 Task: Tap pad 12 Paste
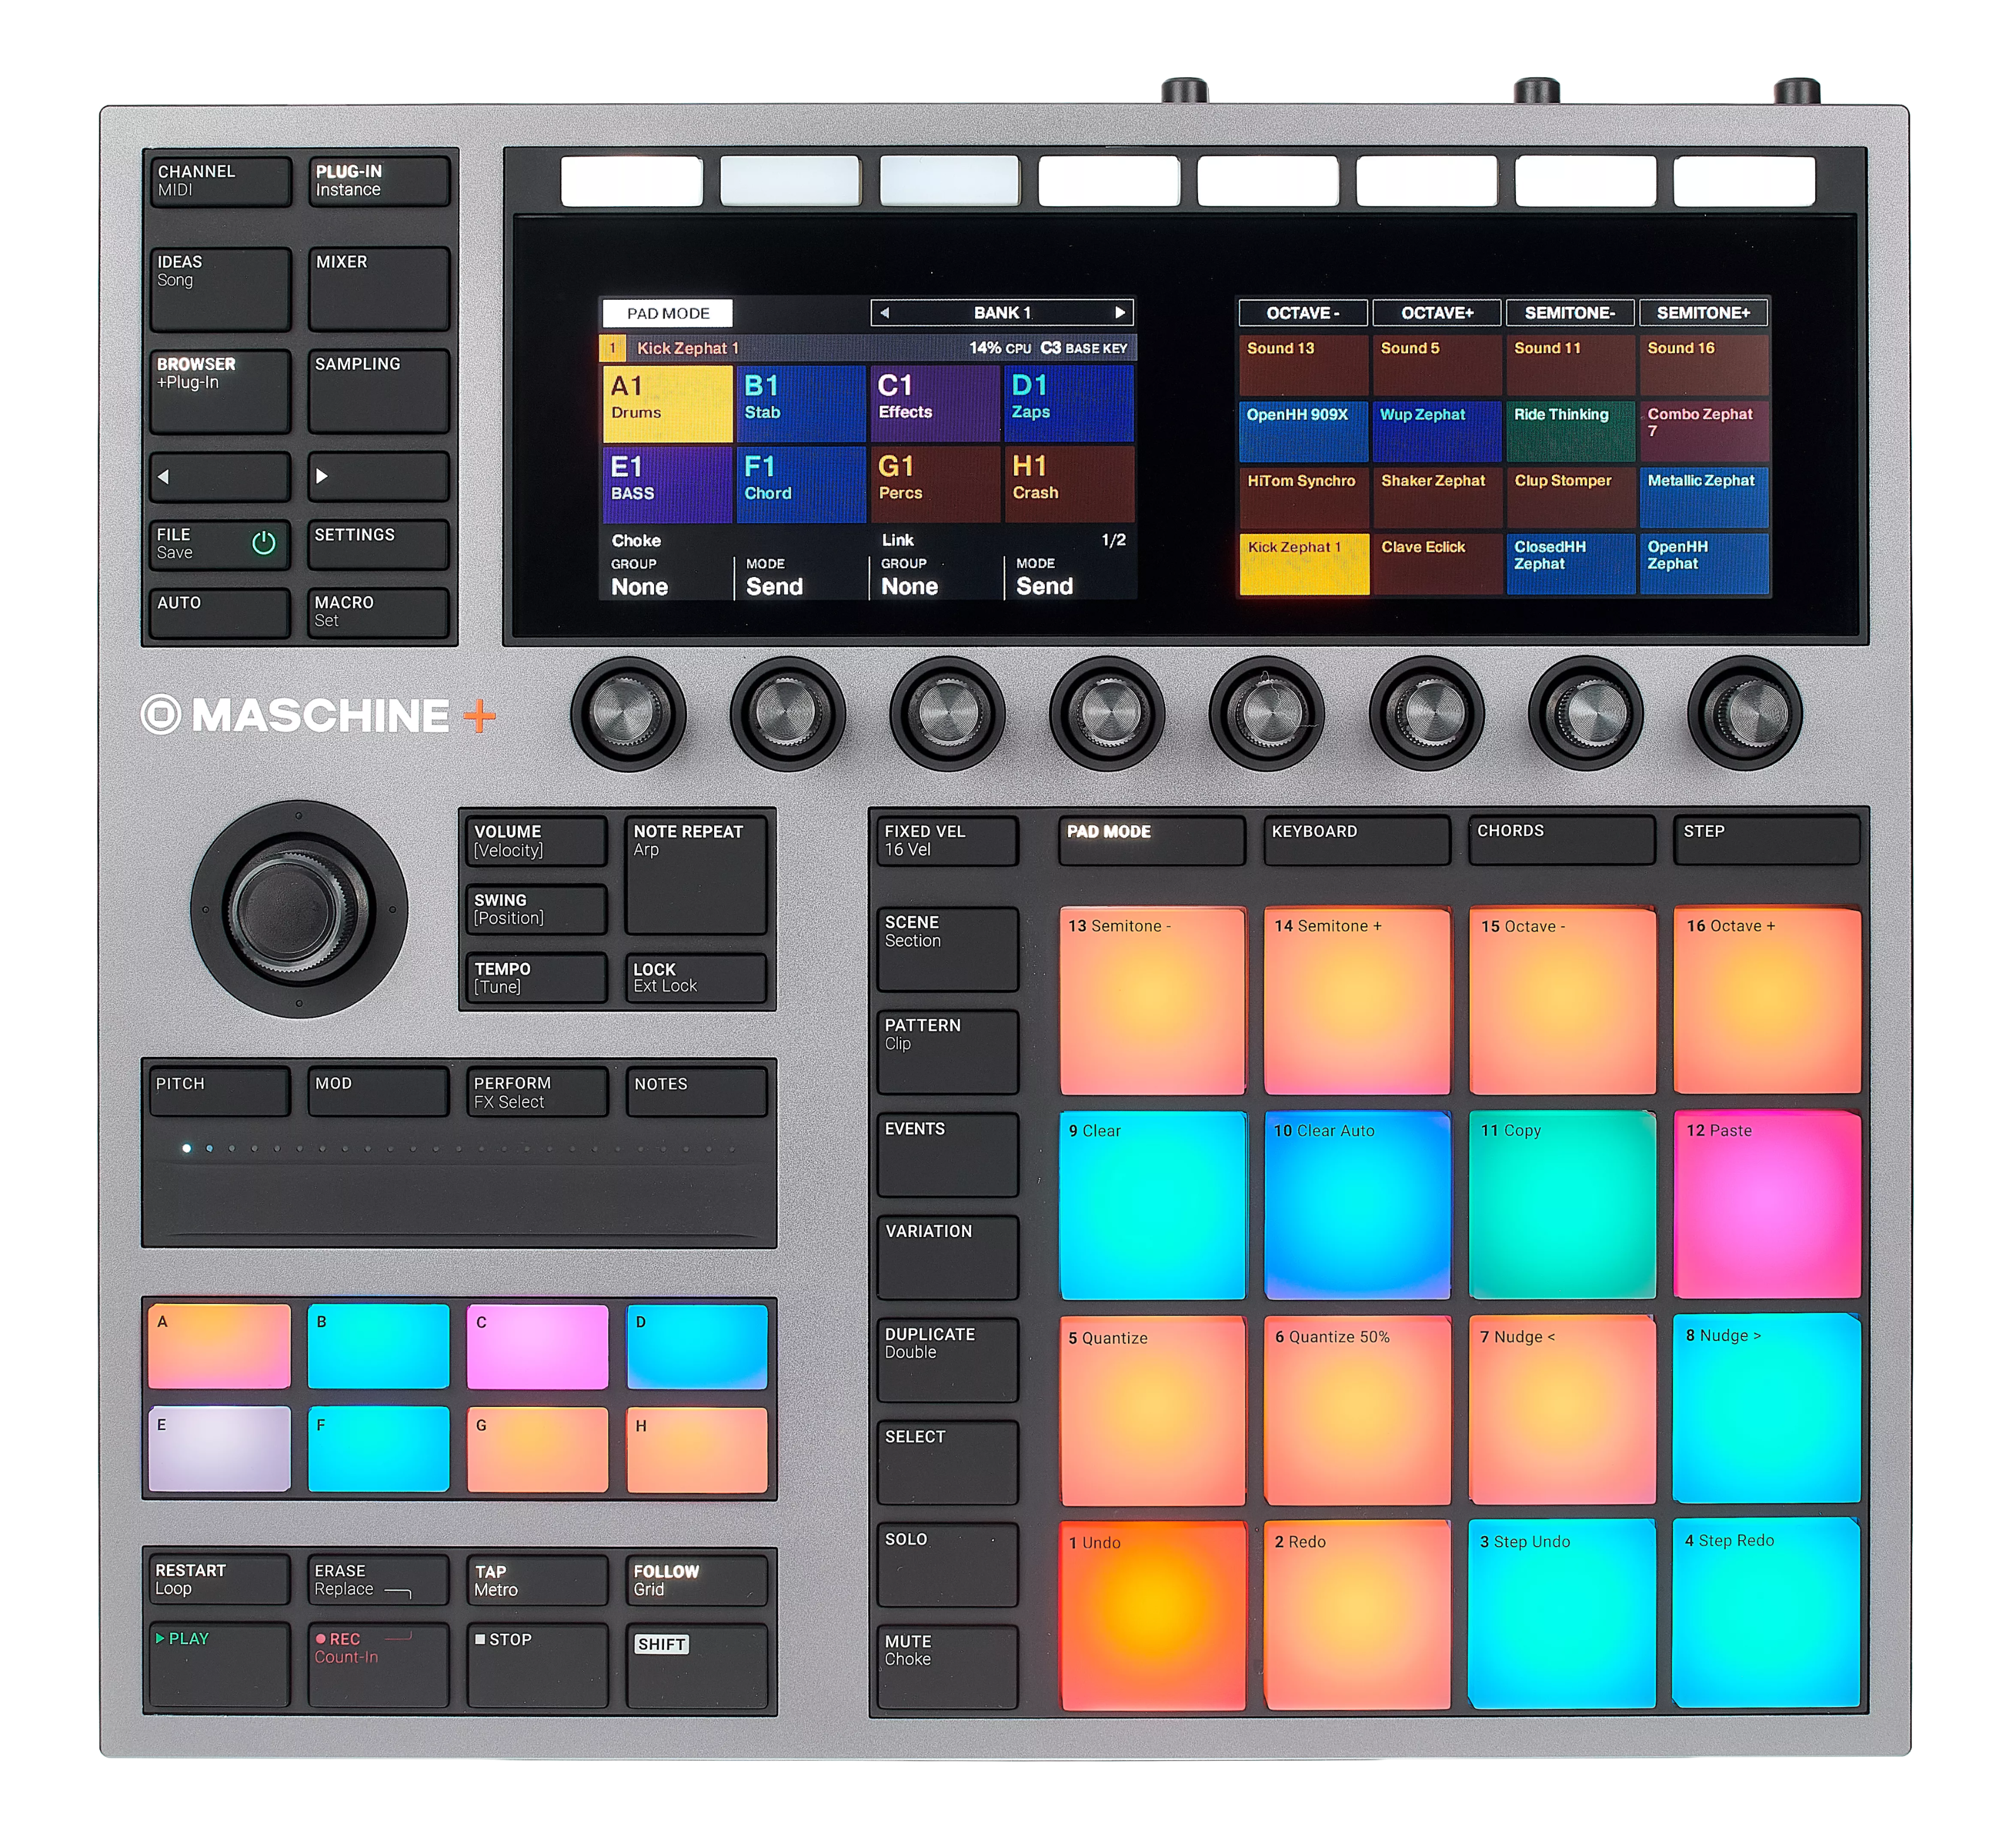point(1767,1205)
